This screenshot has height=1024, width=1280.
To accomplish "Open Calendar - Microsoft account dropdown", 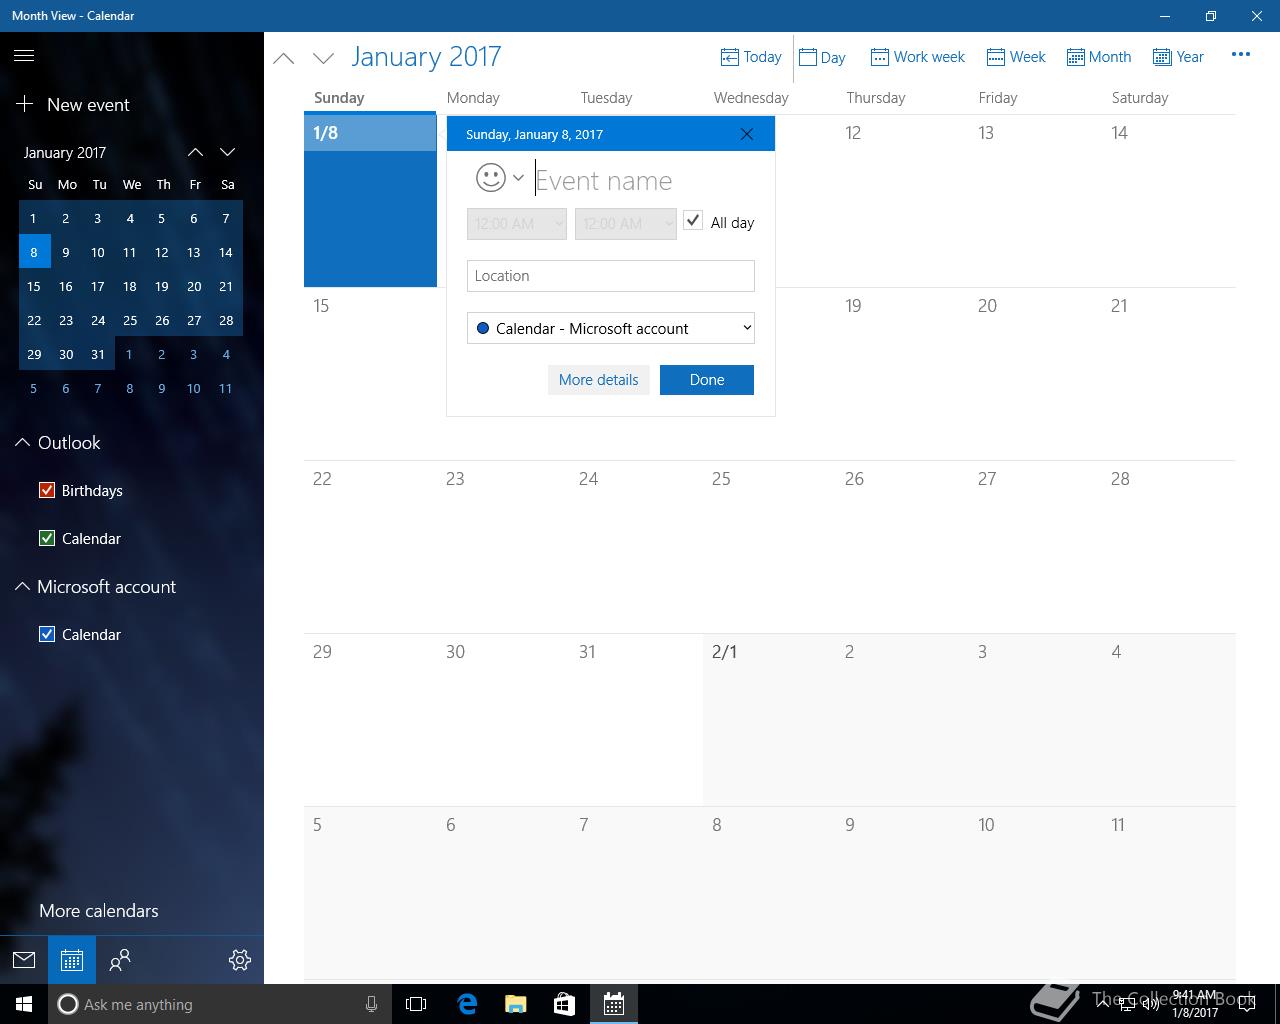I will point(611,328).
